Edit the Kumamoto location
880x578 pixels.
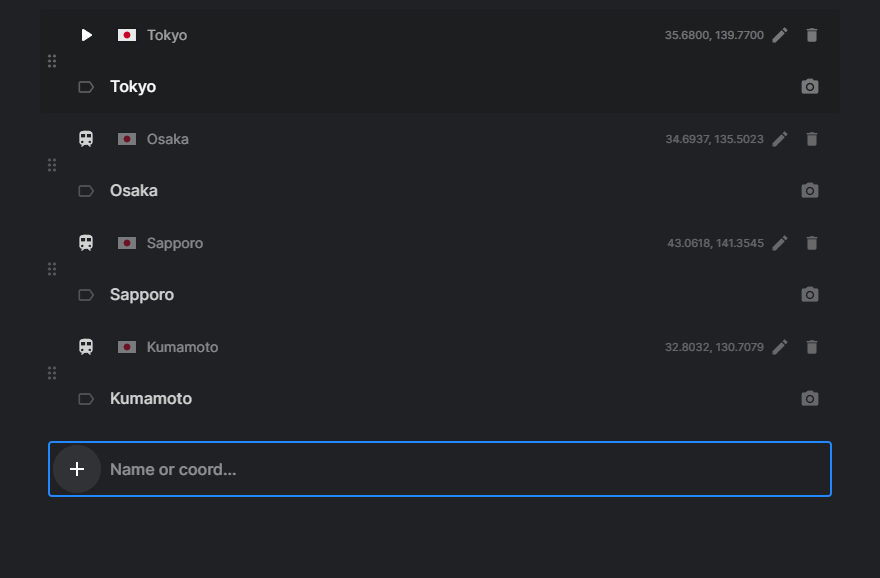(x=780, y=347)
